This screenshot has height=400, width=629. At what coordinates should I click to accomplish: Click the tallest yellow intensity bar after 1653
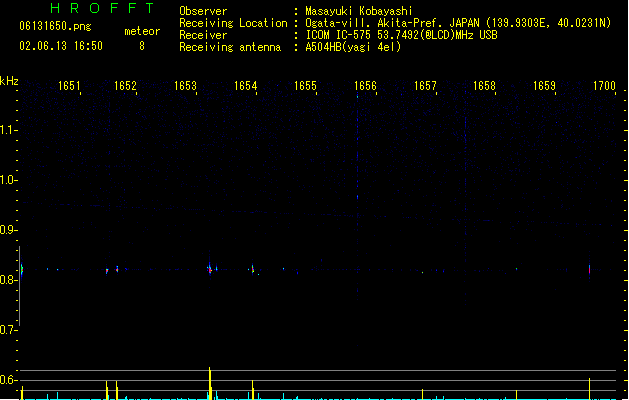(x=210, y=383)
